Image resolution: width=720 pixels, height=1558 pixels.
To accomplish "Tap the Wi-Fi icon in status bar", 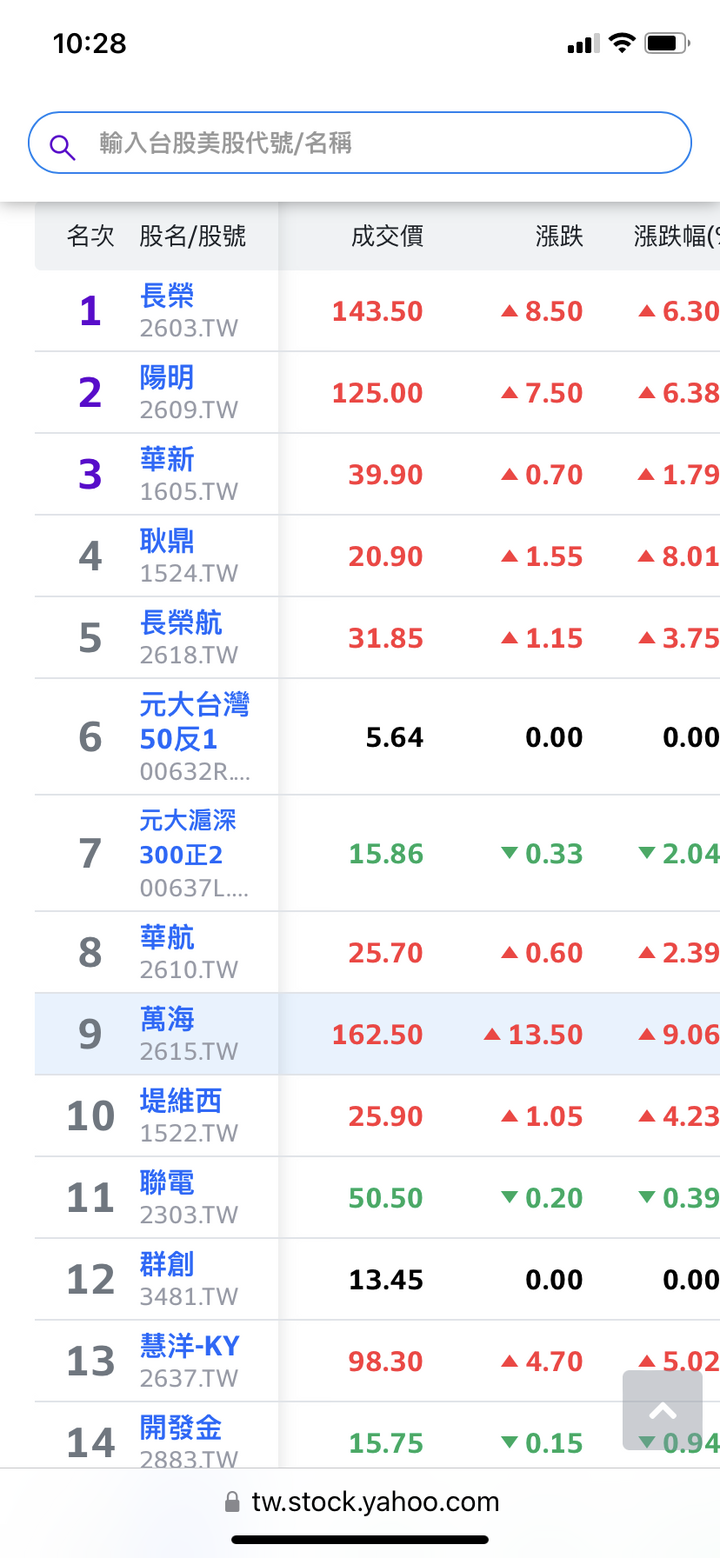I will [622, 44].
